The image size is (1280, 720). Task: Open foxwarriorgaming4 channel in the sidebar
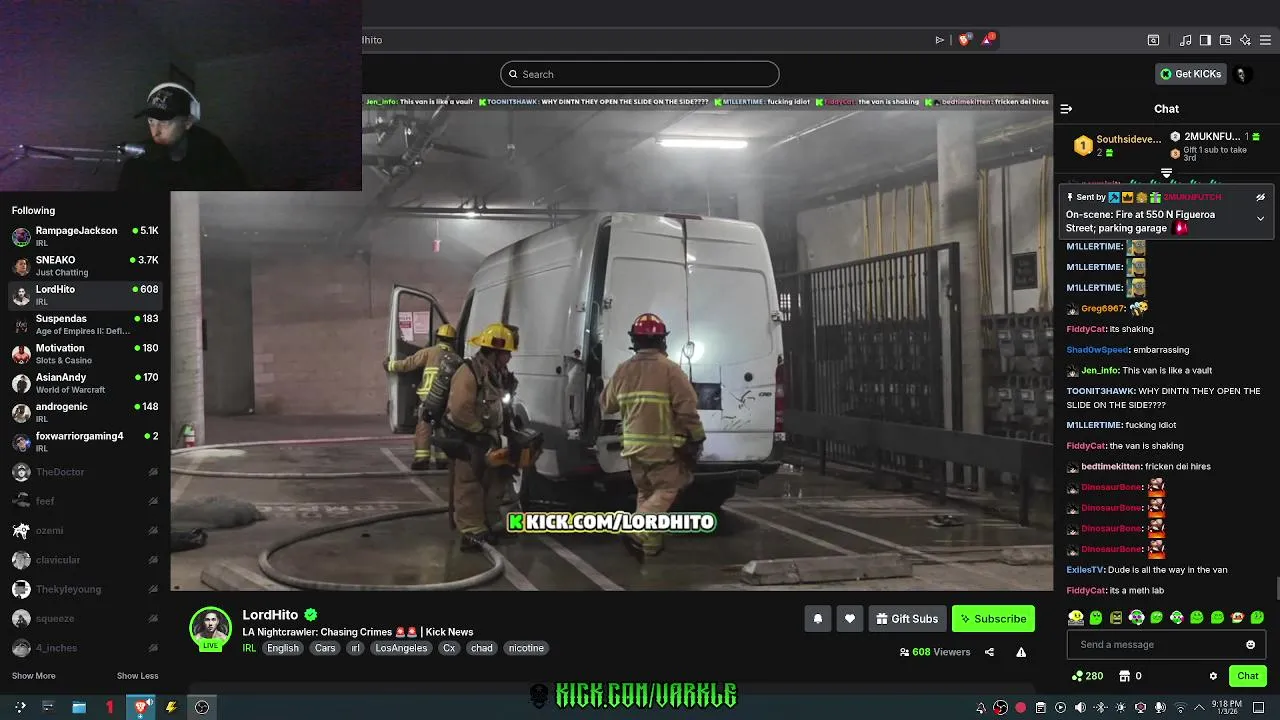pyautogui.click(x=85, y=442)
